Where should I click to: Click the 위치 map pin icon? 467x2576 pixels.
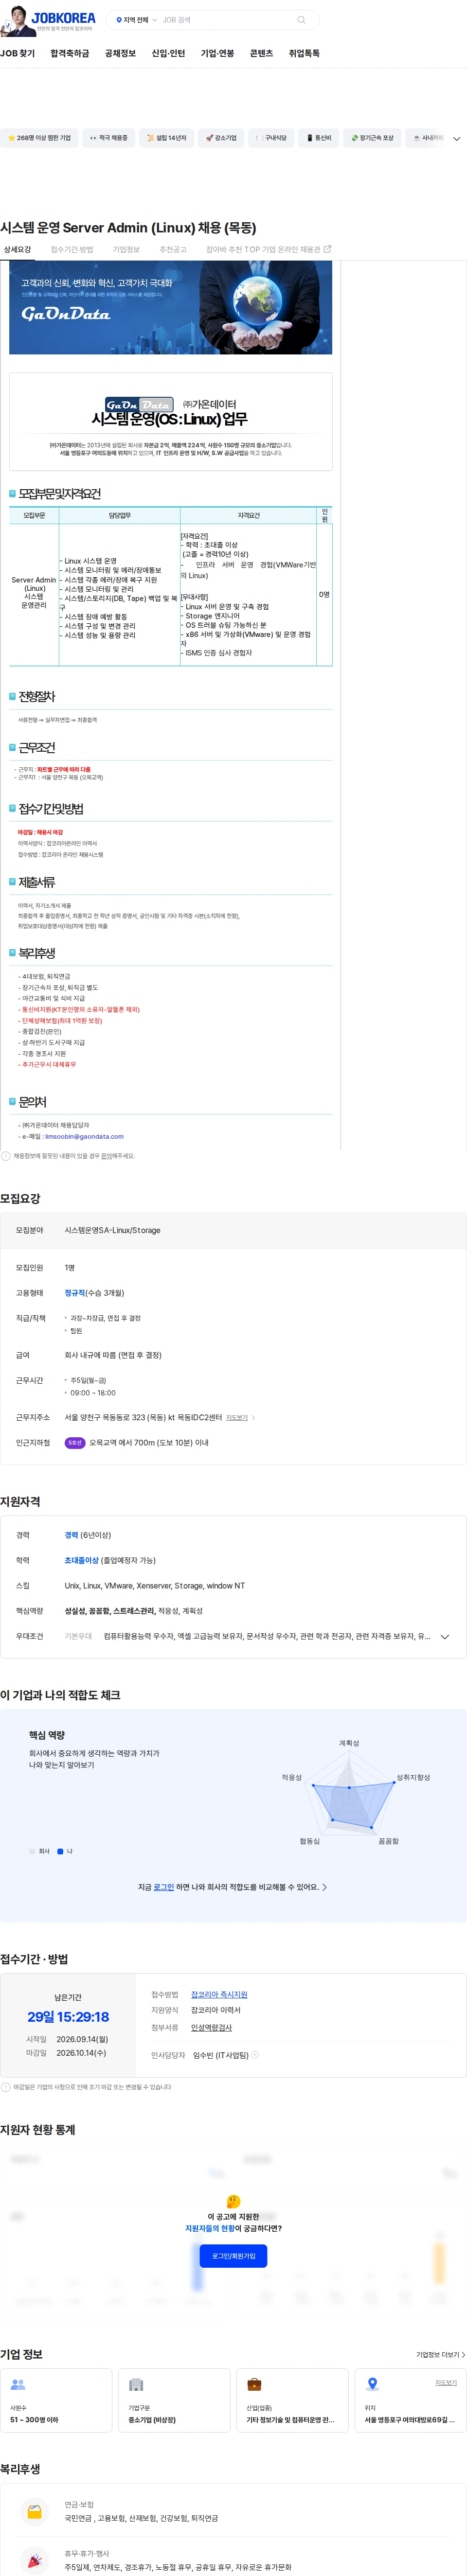pos(372,2384)
